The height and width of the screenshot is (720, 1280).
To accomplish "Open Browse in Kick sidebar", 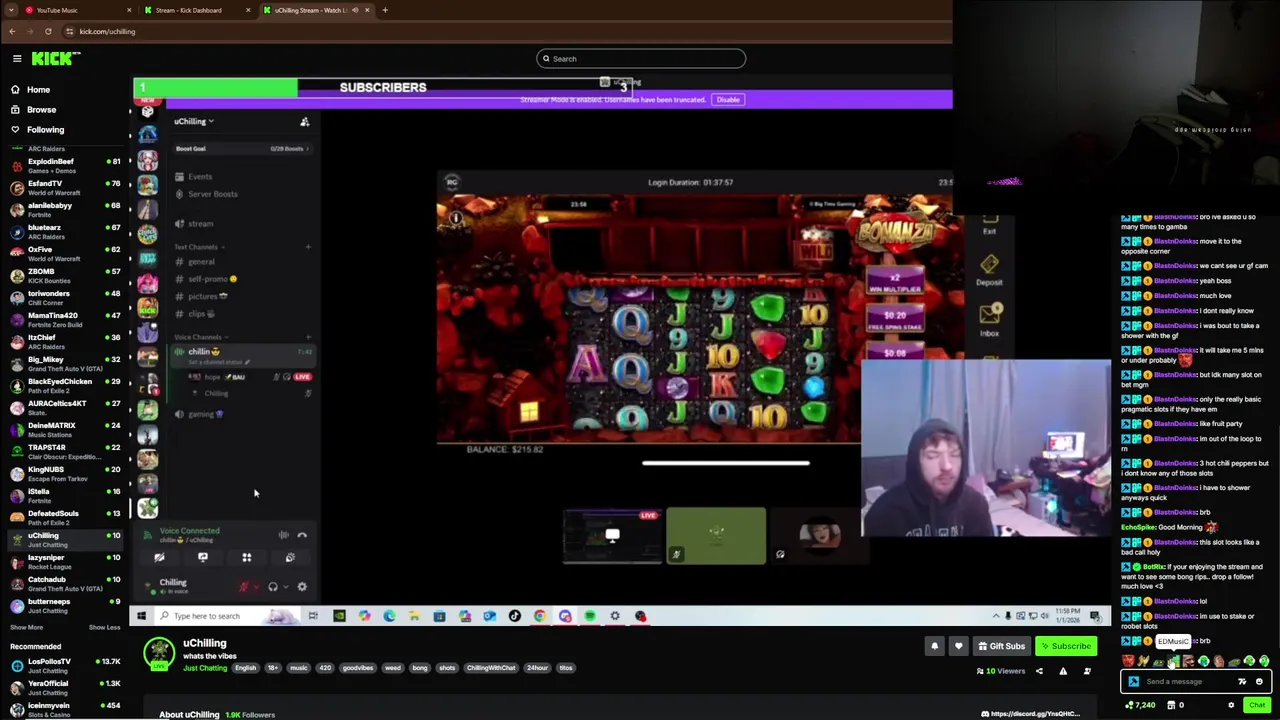I will (41, 109).
